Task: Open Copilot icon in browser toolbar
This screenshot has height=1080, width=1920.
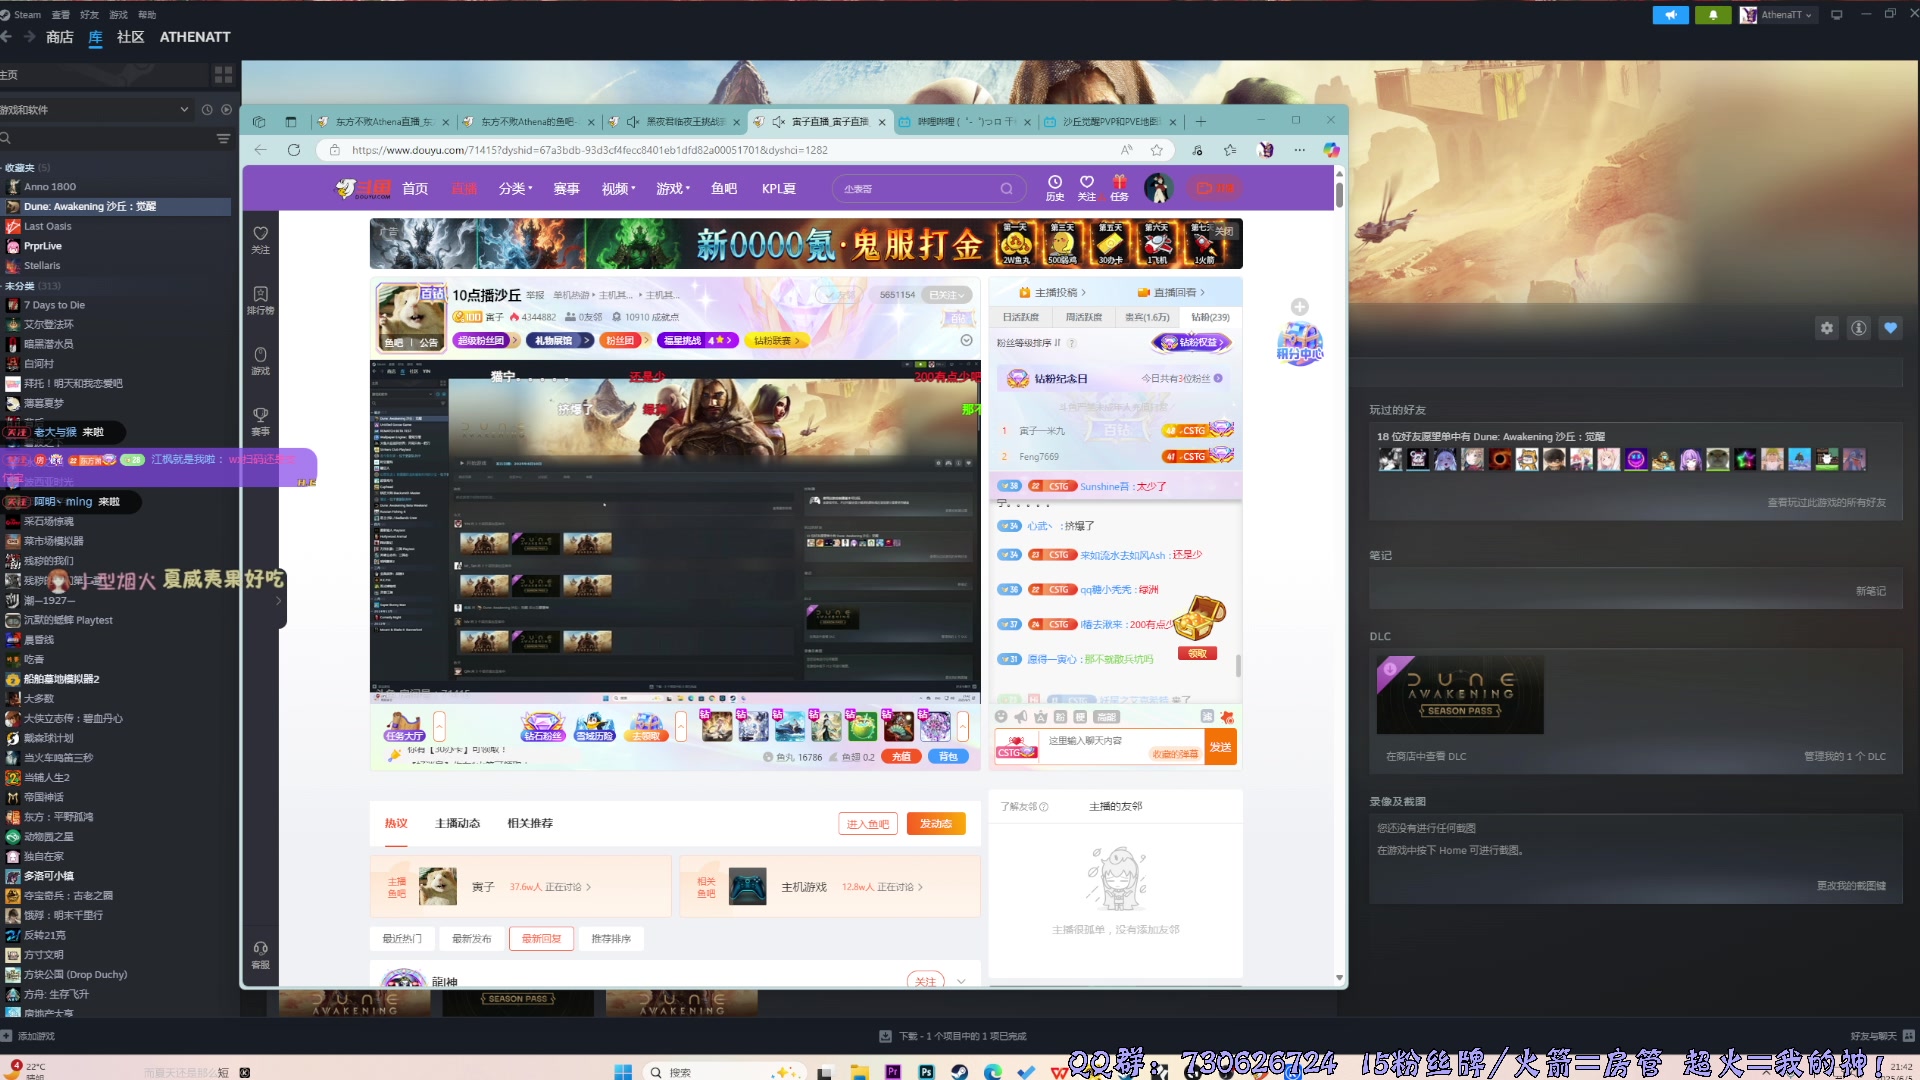Action: [1331, 150]
